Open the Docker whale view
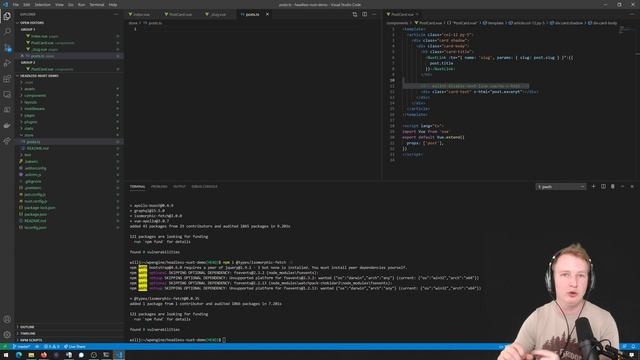The image size is (640, 360). (7, 125)
